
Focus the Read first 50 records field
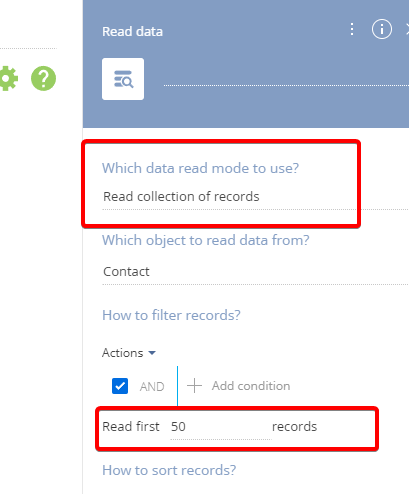coord(221,427)
